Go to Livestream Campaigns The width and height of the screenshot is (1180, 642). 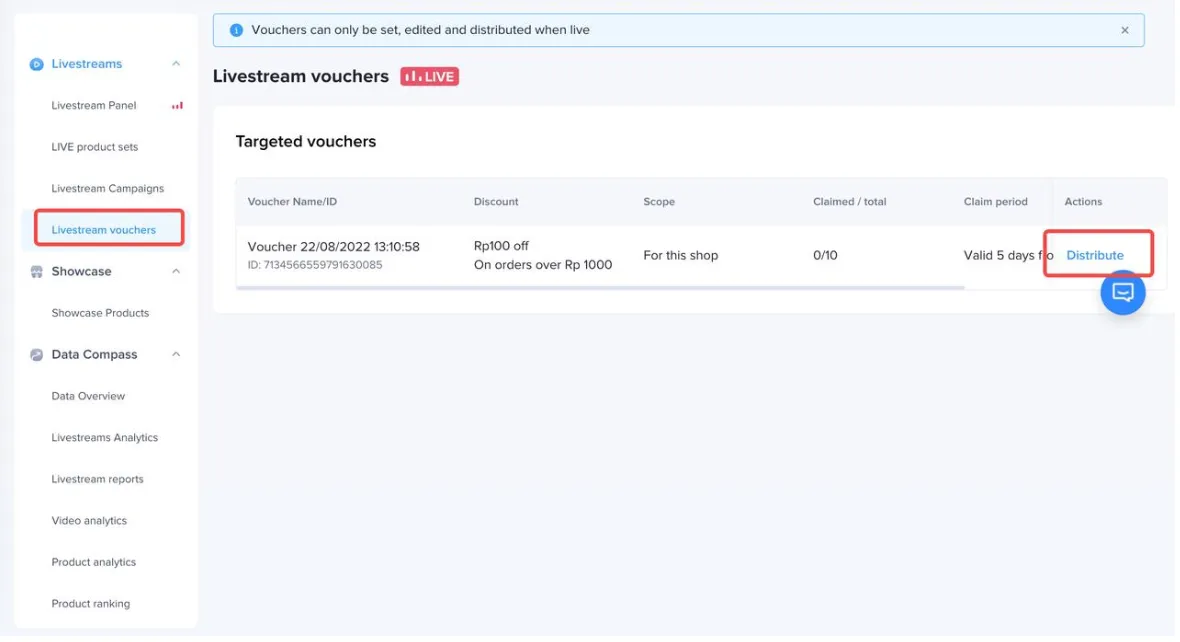click(108, 189)
